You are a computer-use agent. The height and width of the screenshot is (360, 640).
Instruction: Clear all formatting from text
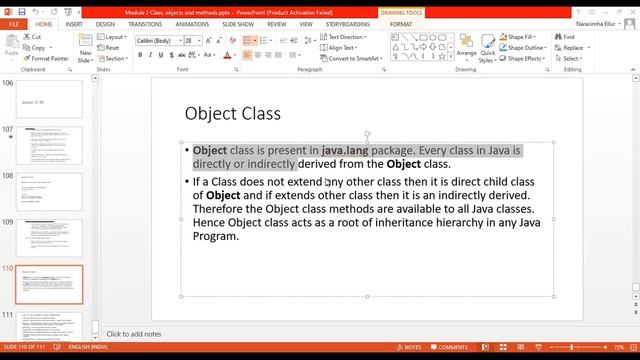[x=233, y=40]
